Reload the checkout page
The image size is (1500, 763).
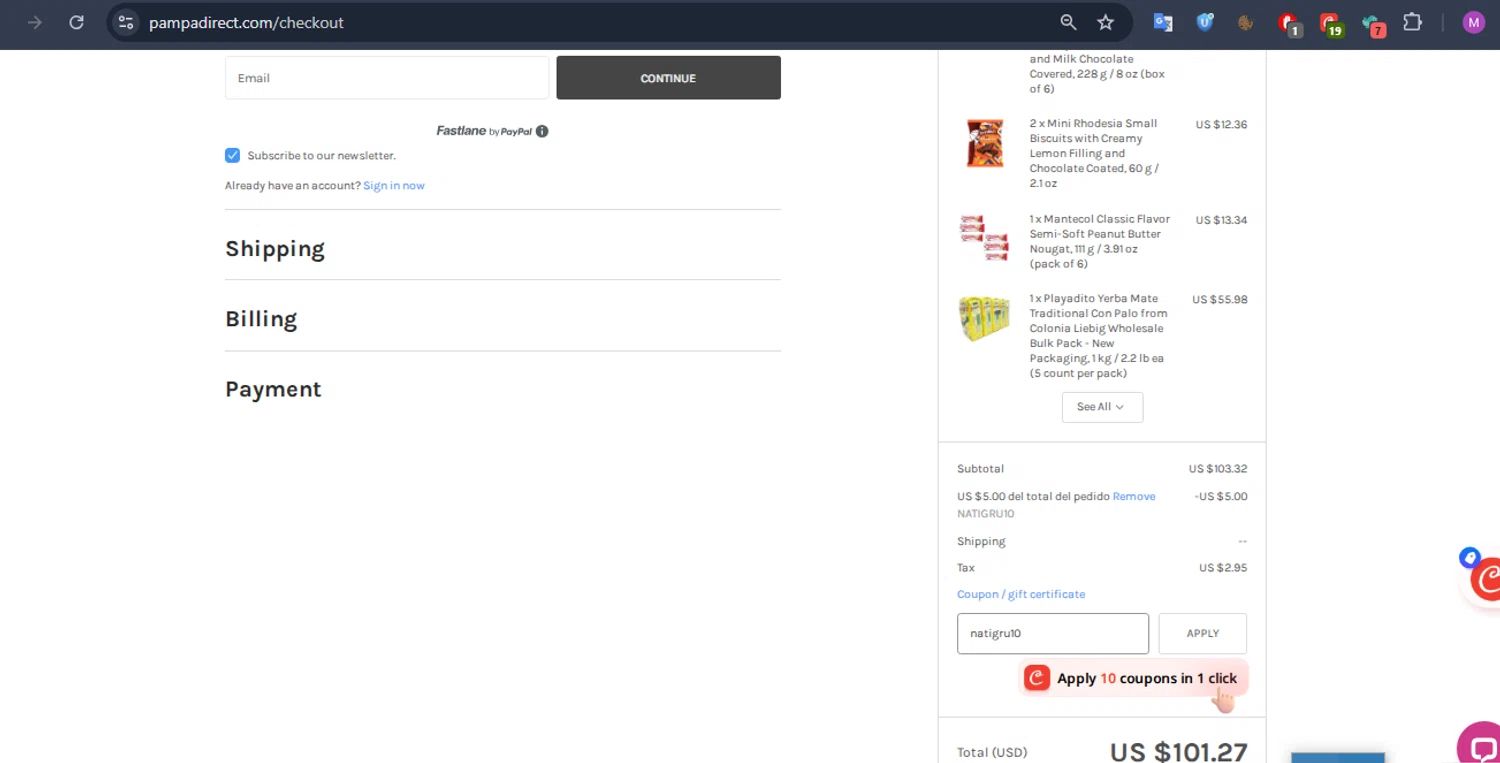(x=76, y=22)
